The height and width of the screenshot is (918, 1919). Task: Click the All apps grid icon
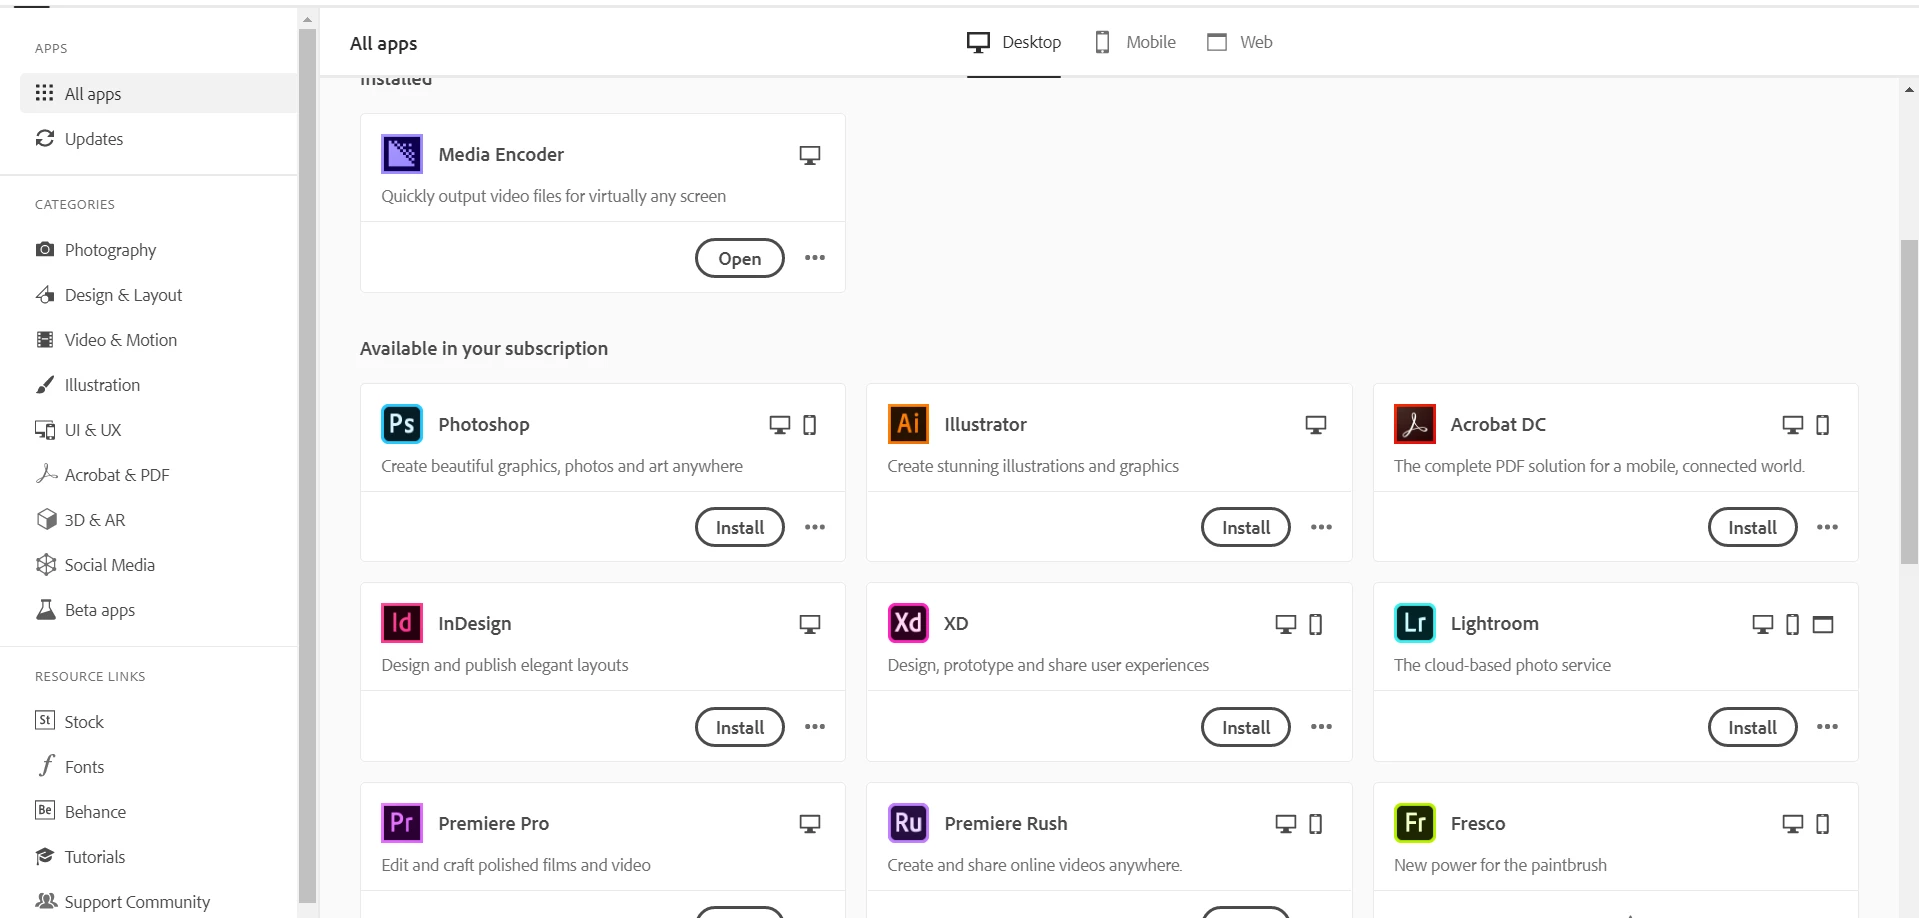45,93
